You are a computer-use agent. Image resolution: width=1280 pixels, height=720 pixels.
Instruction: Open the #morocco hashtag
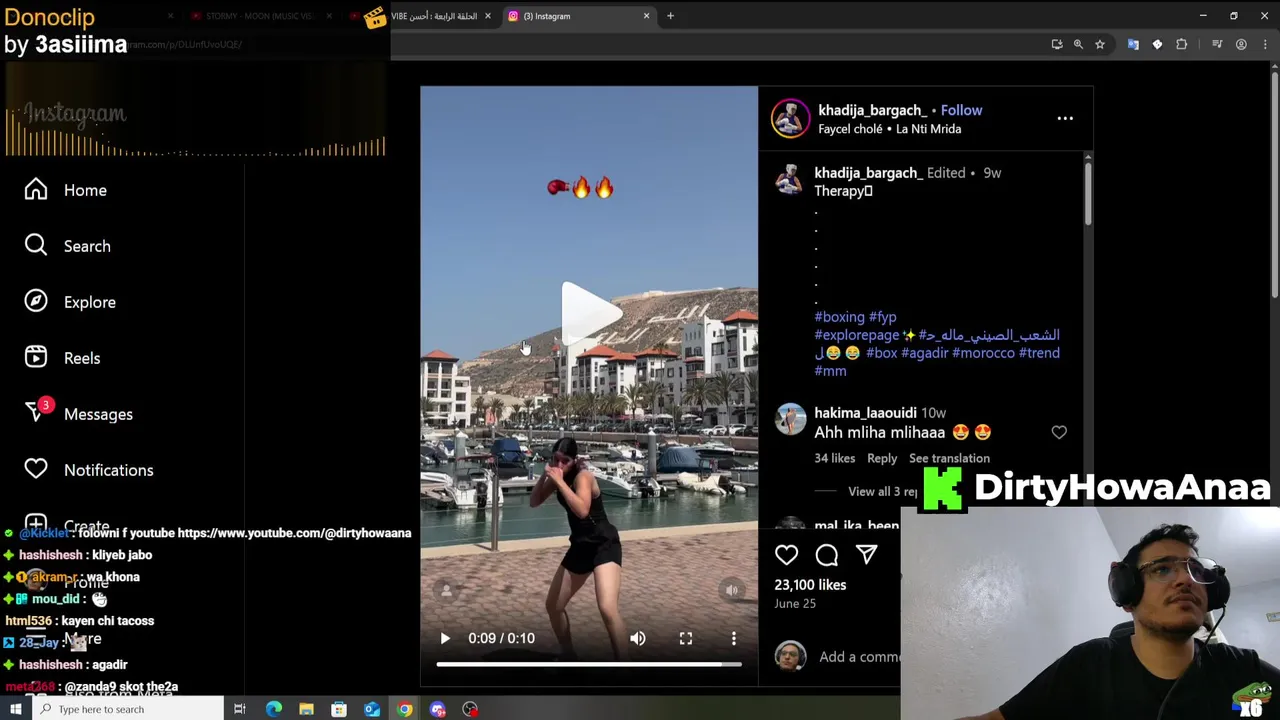tap(983, 353)
